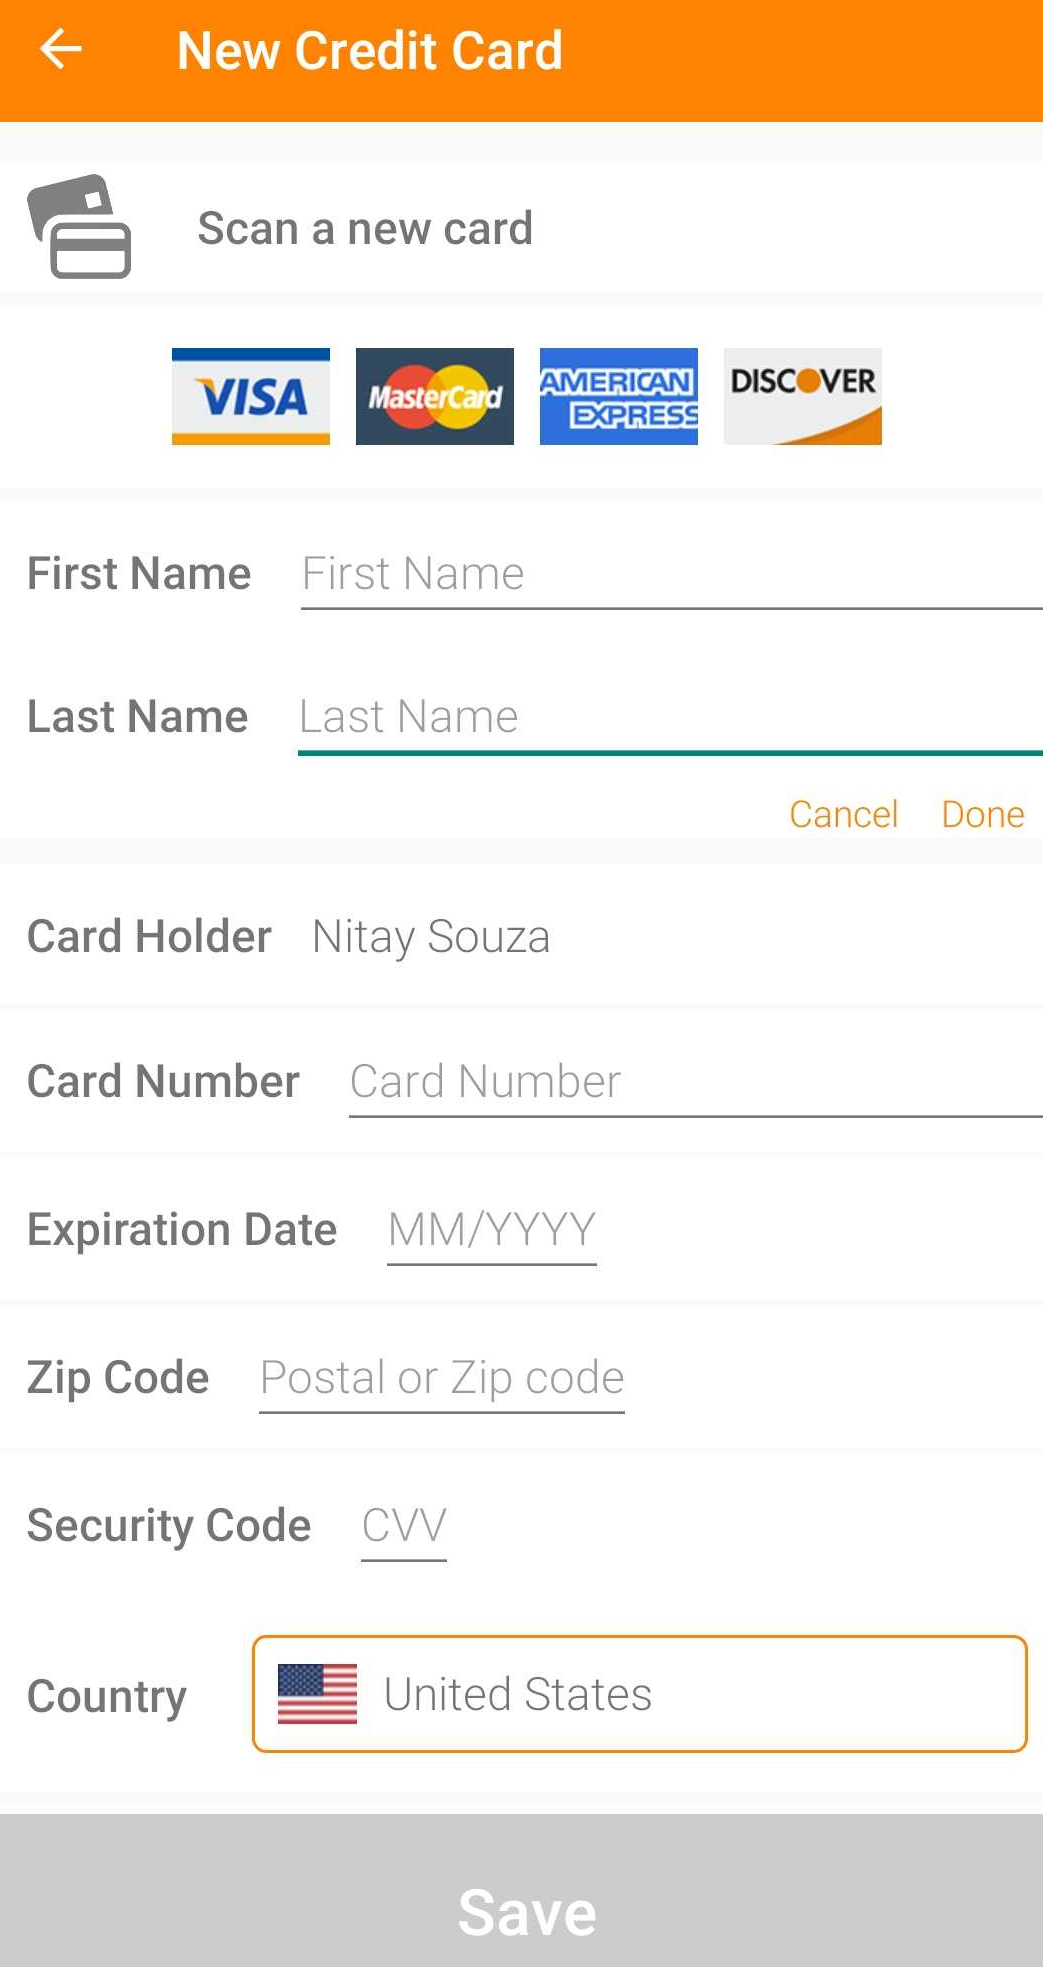Tap the Postal or Zip code field
Screen dimensions: 1043x1967
pyautogui.click(x=442, y=1378)
